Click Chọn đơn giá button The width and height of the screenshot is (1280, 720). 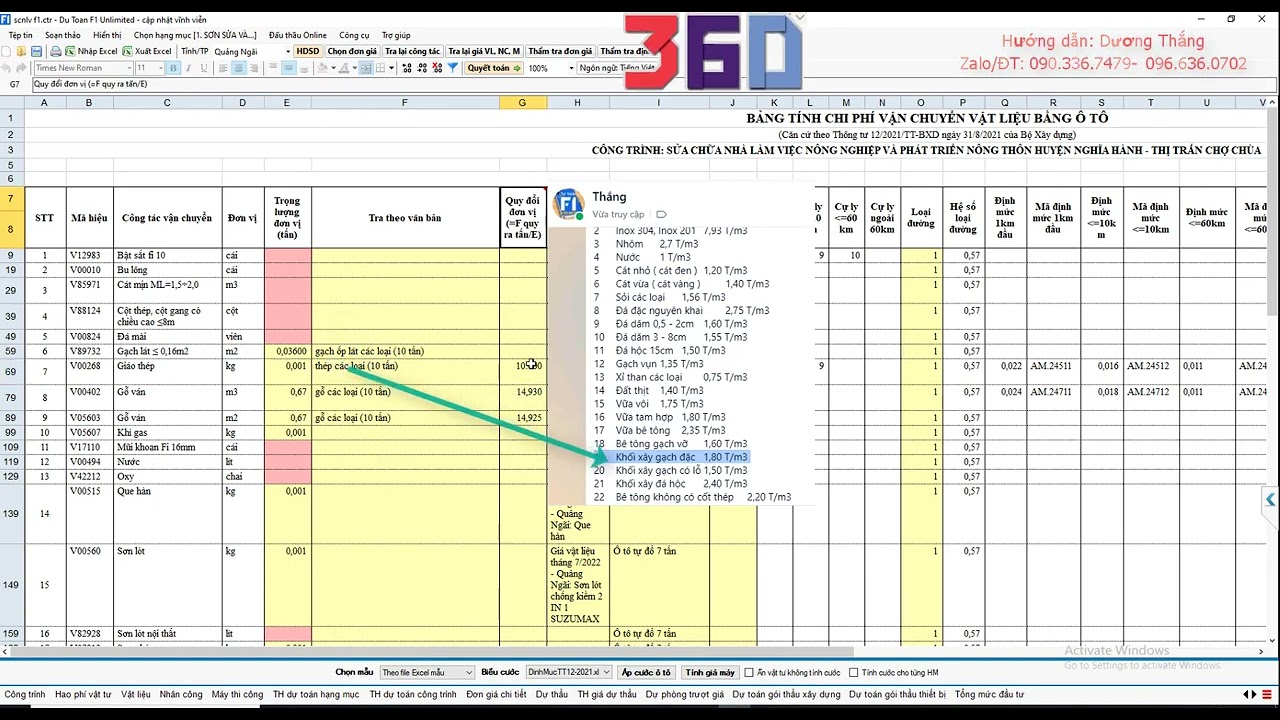(353, 51)
